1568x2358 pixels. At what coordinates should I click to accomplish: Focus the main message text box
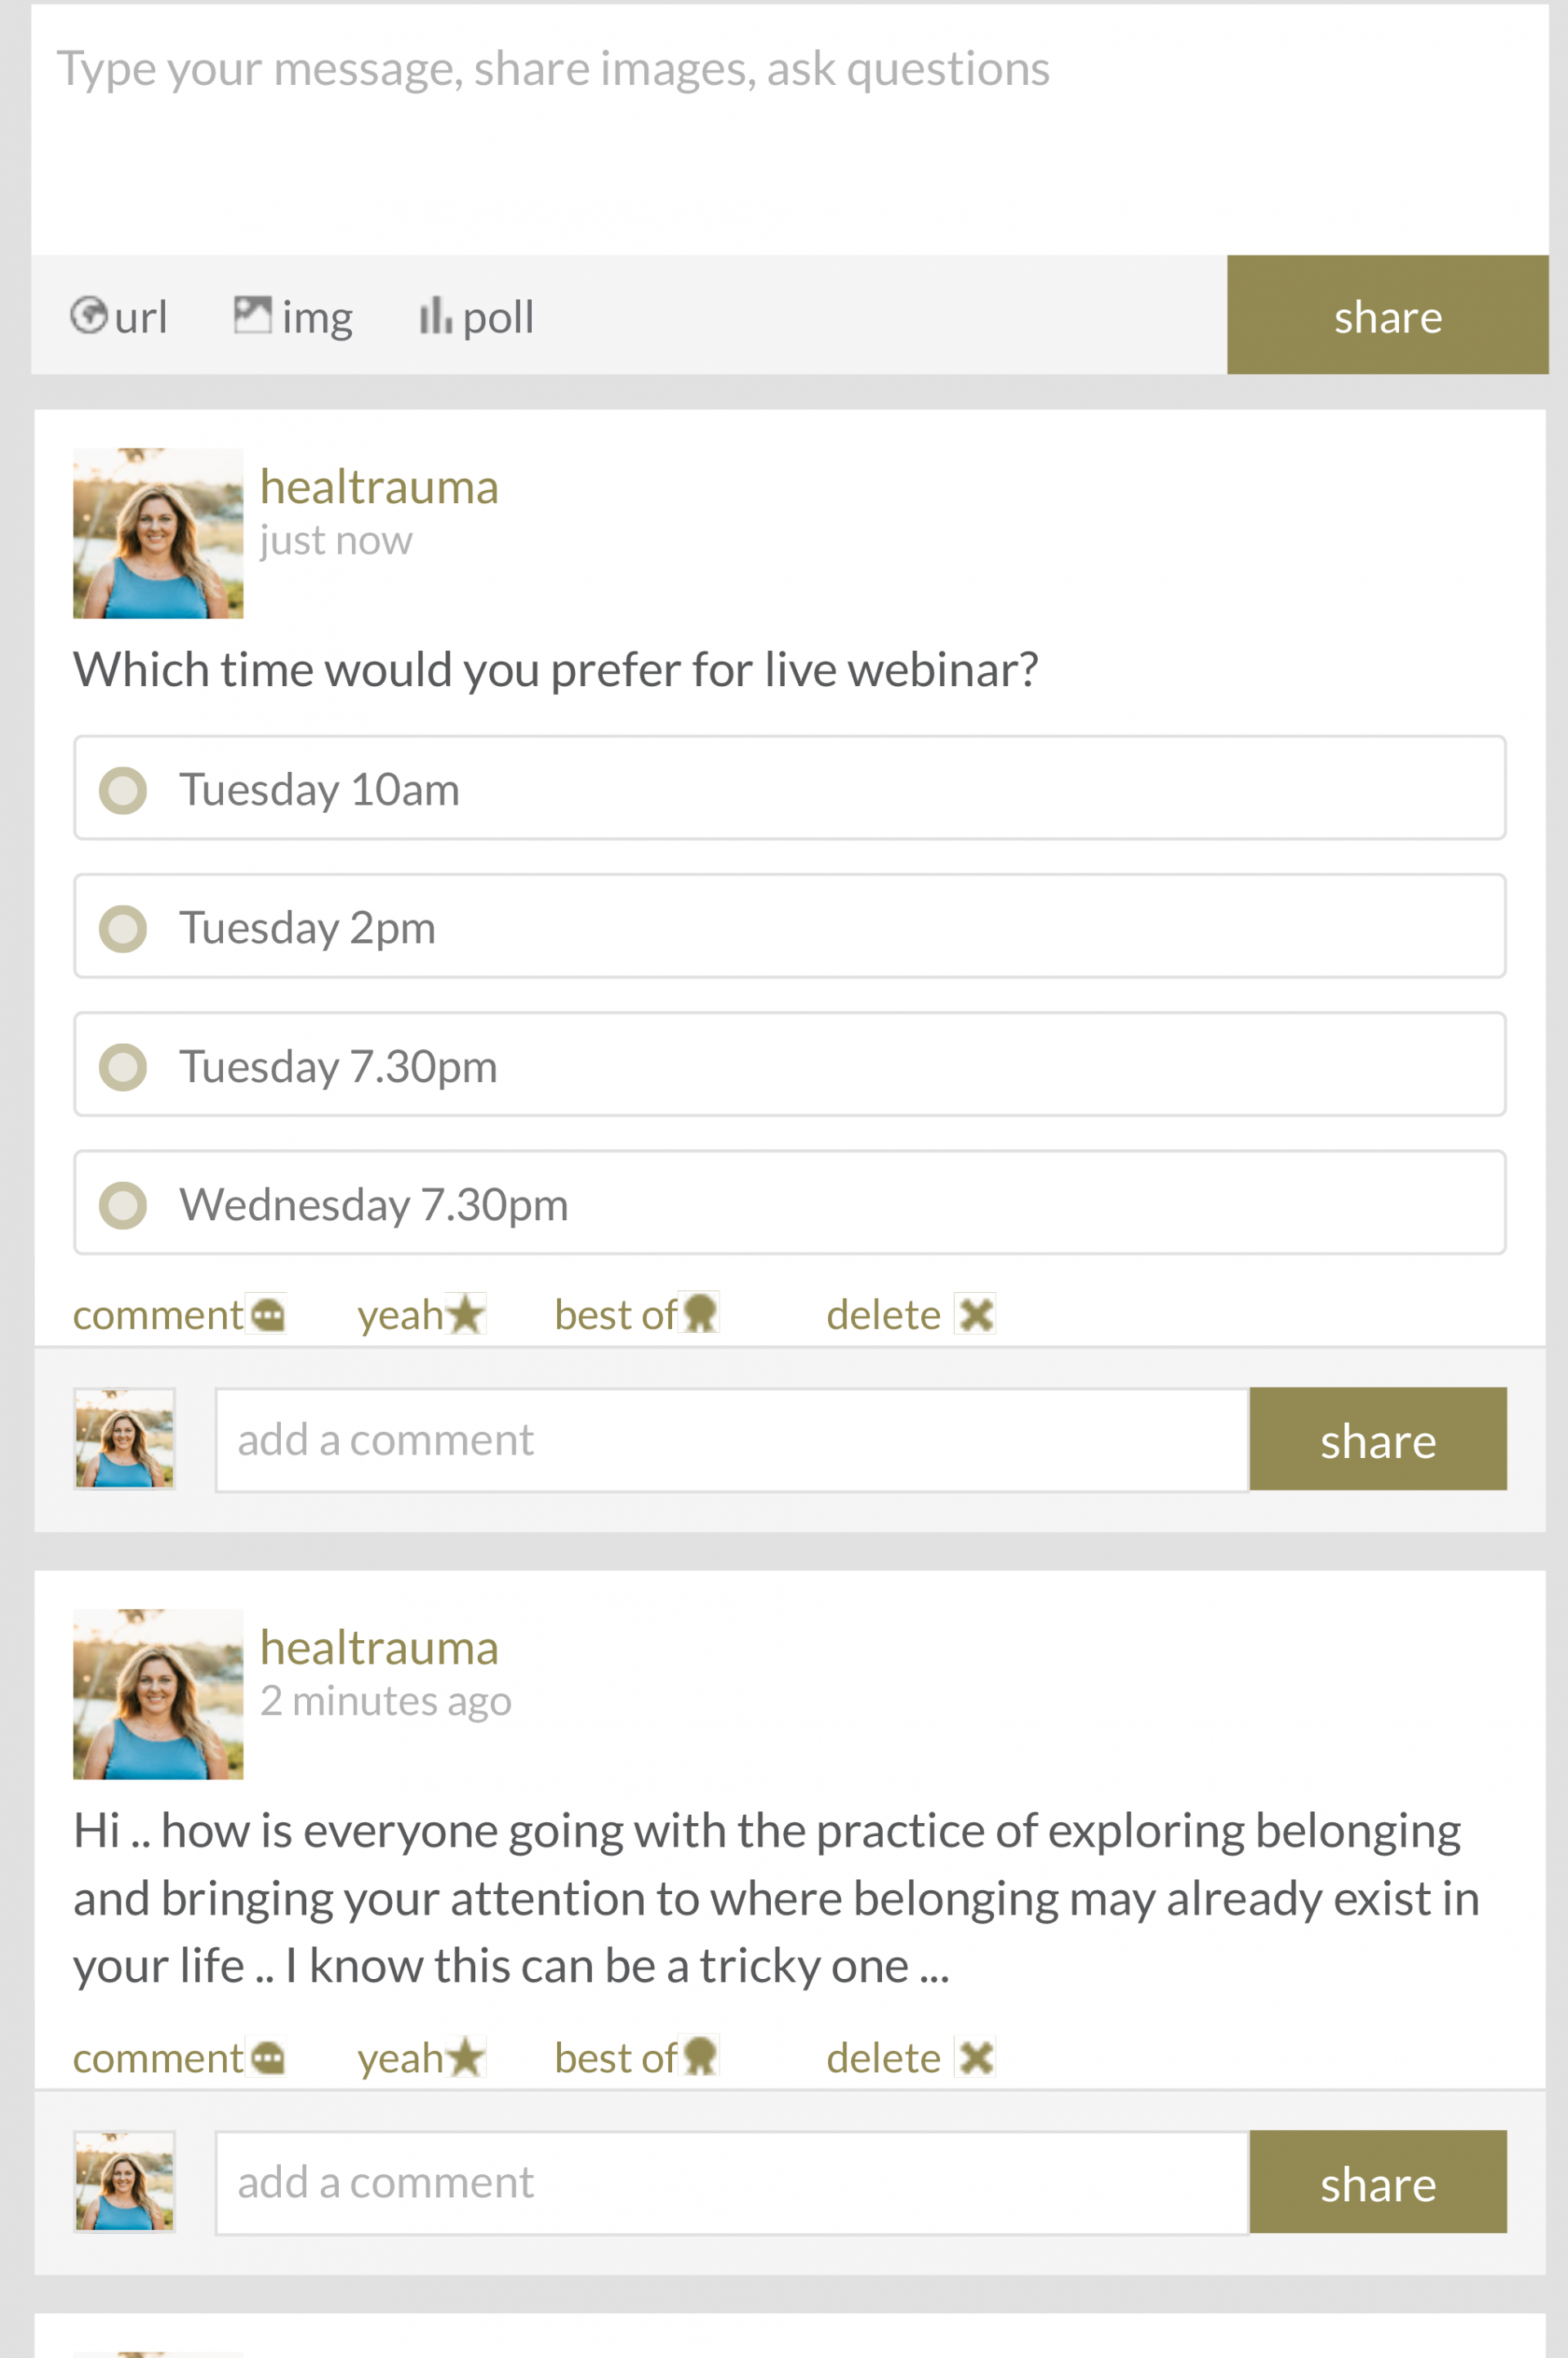tap(789, 130)
